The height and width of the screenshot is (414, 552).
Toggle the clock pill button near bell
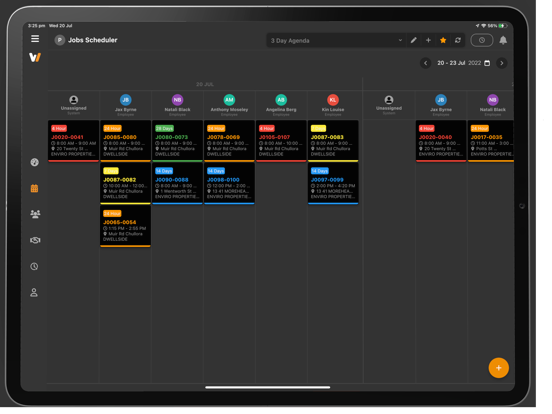482,40
